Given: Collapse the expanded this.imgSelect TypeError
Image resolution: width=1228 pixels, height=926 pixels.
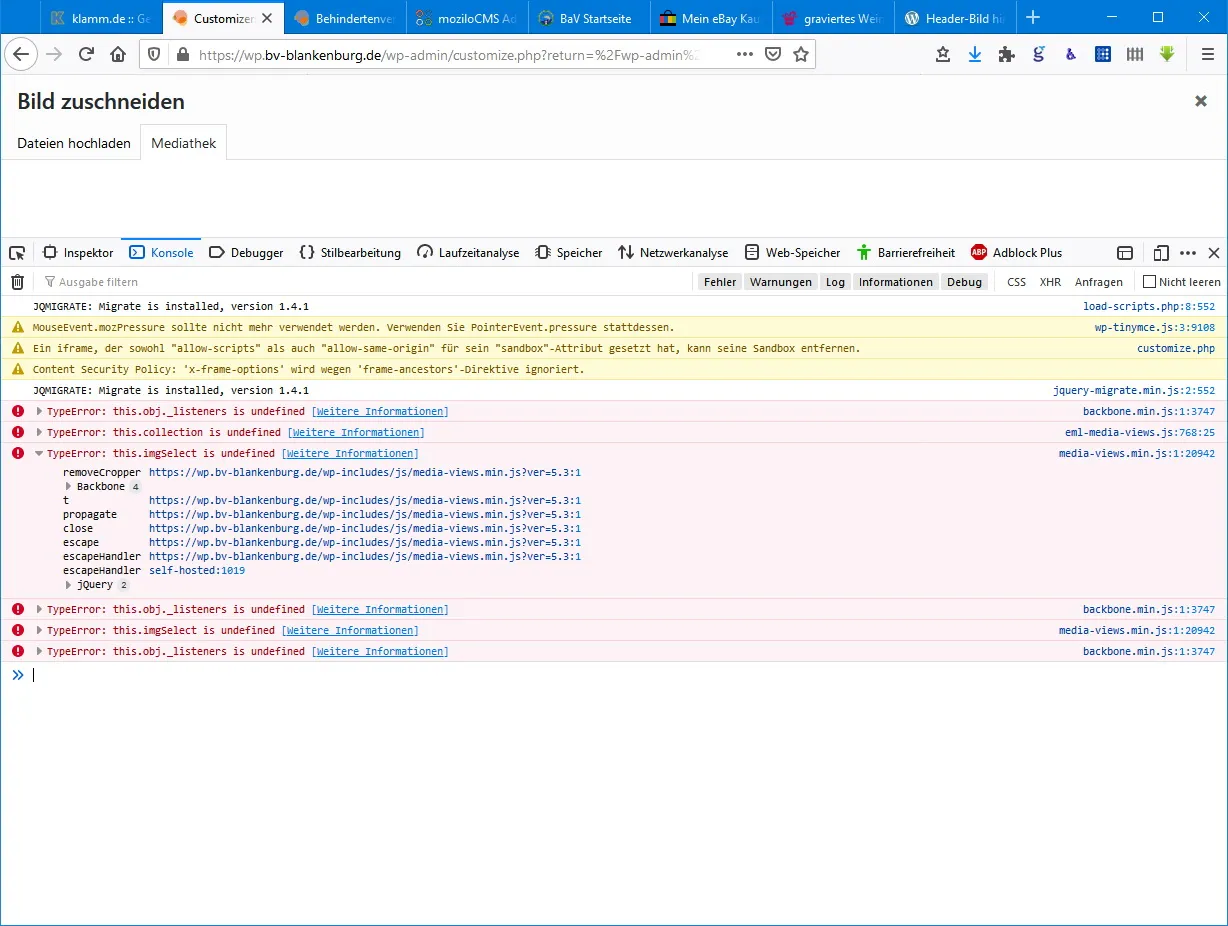Looking at the screenshot, I should pyautogui.click(x=40, y=454).
